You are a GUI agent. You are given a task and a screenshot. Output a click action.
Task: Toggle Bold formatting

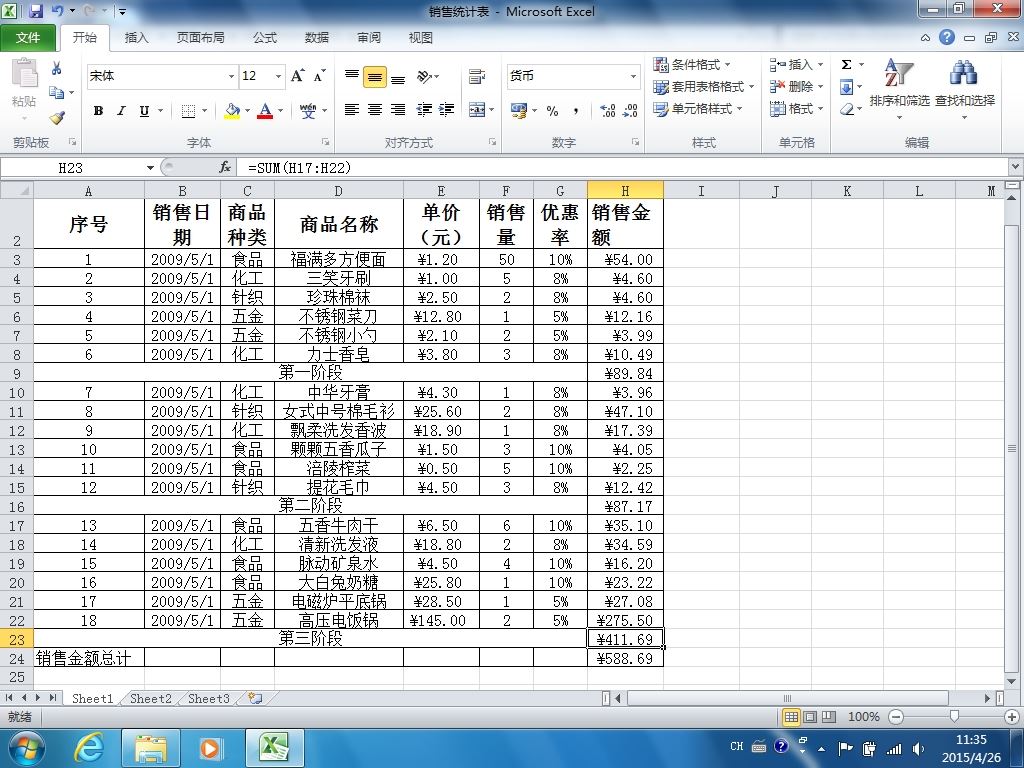(98, 111)
